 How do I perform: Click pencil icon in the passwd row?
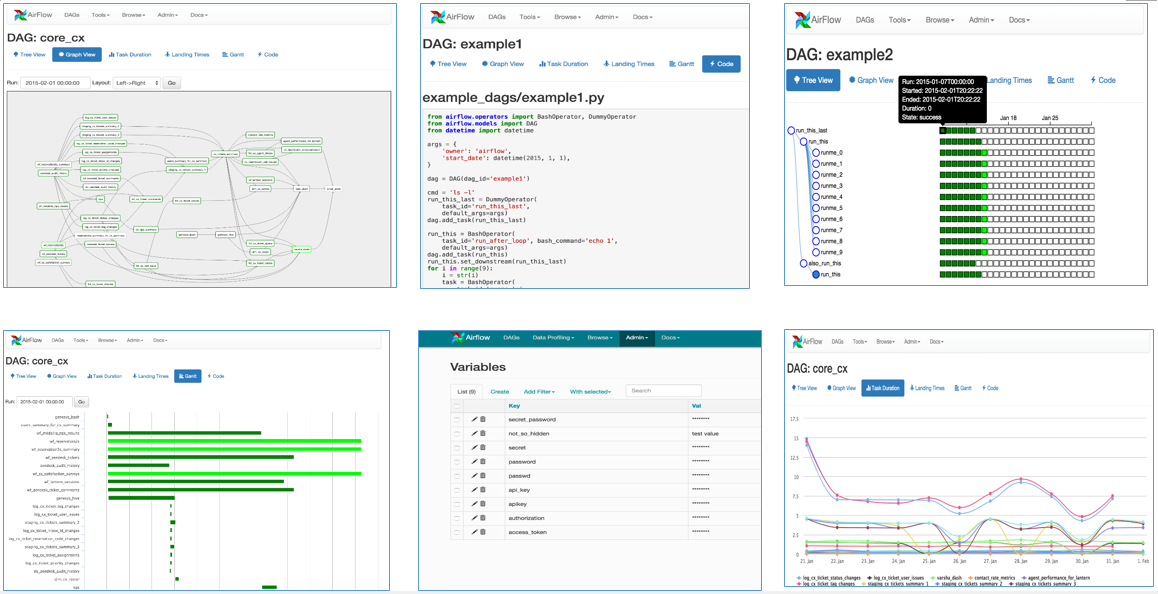point(475,475)
